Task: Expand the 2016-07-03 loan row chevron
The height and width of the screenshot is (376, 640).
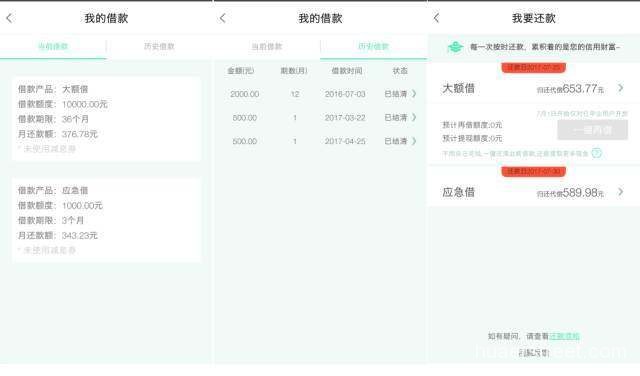Action: 414,94
